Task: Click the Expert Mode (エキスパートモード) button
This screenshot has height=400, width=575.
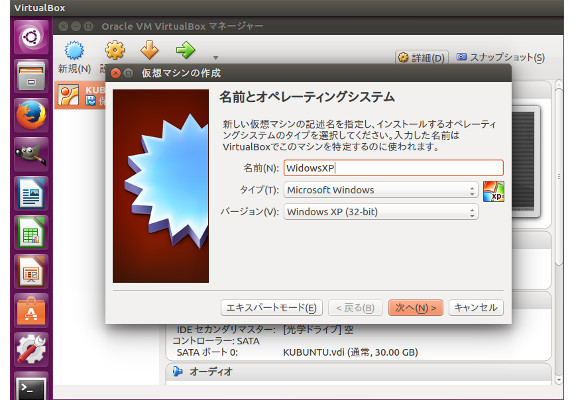Action: click(x=272, y=308)
